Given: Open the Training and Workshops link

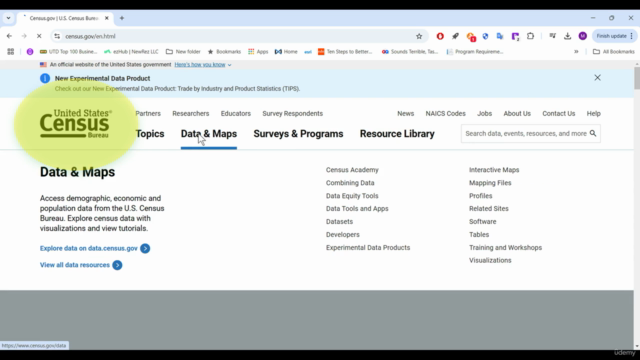Looking at the screenshot, I should pyautogui.click(x=505, y=247).
